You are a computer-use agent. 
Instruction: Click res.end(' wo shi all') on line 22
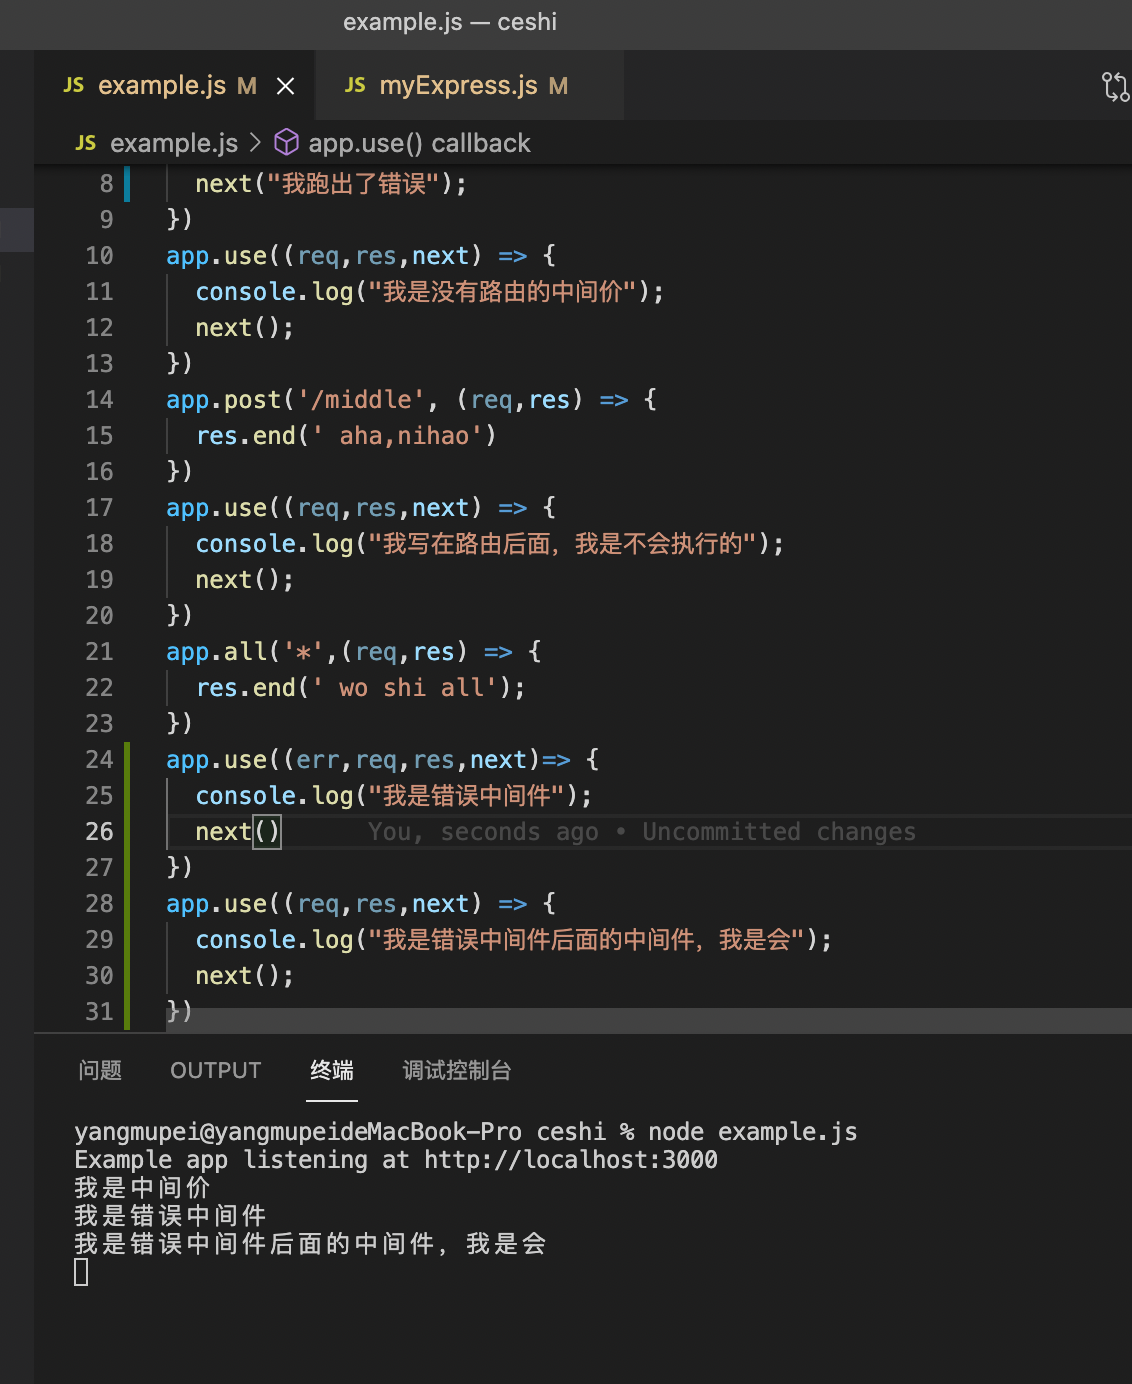[x=360, y=688]
